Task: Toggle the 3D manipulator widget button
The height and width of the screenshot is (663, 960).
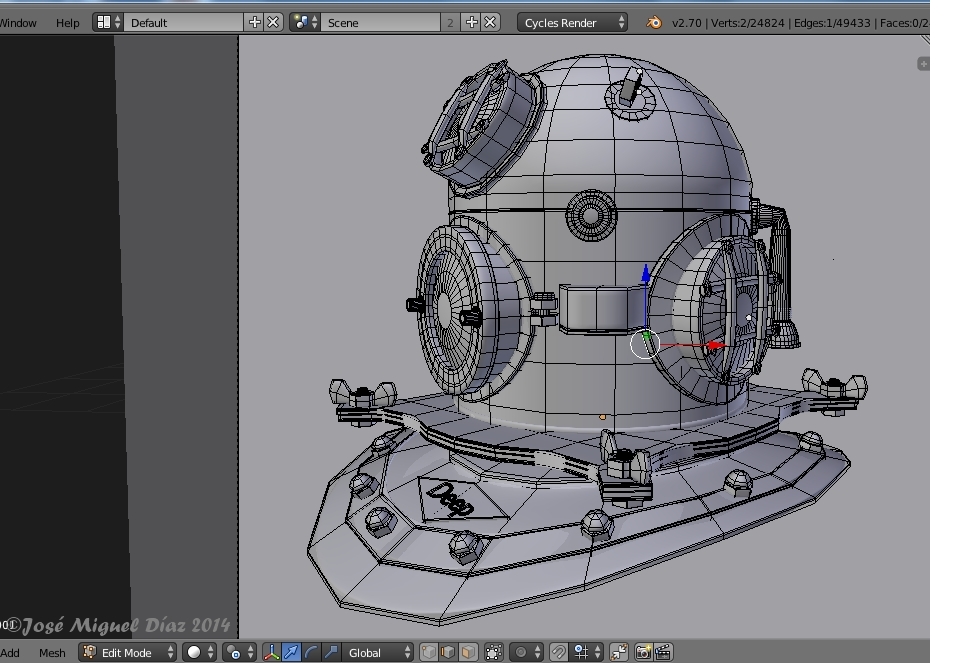Action: pyautogui.click(x=271, y=652)
